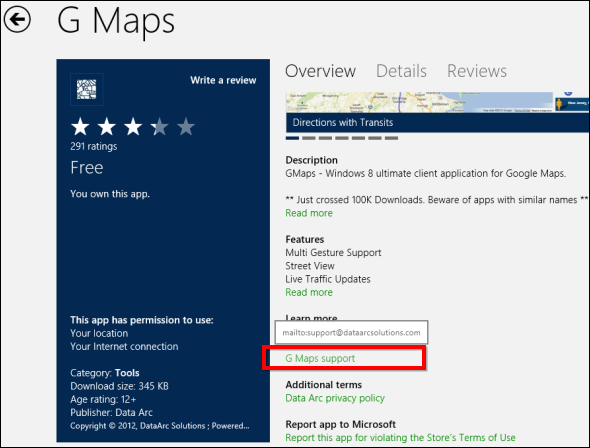Click the Your location permission entry

click(99, 333)
